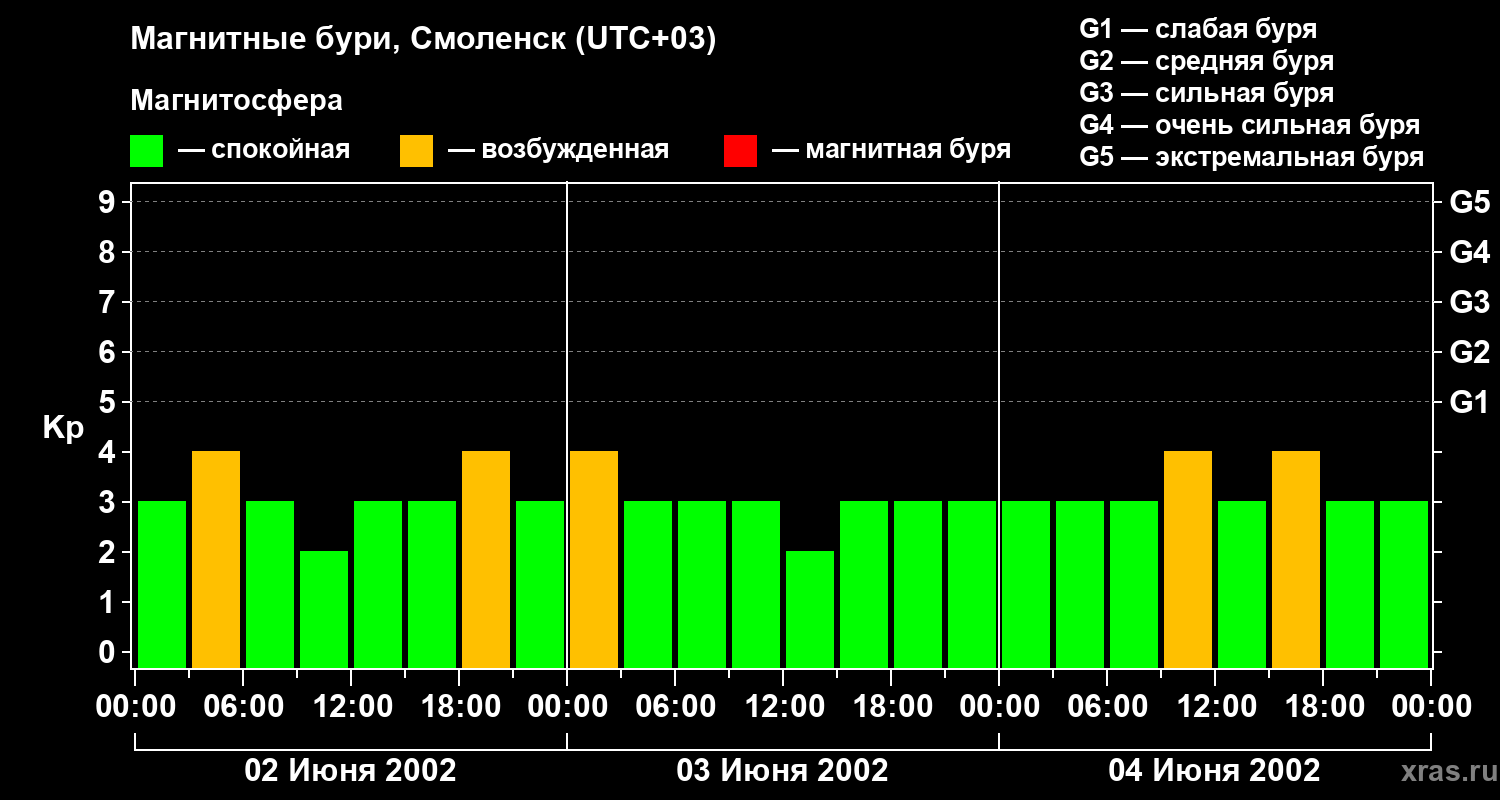Click the last green bar on 04 Июня

1404,584
